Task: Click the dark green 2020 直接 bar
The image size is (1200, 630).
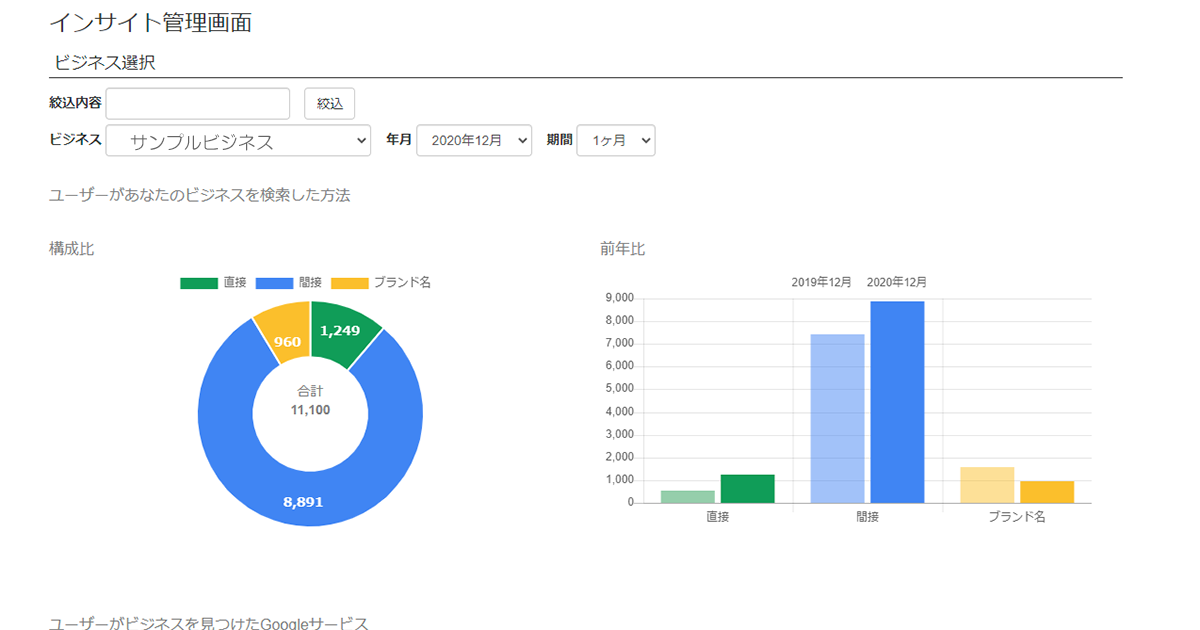Action: coord(748,489)
